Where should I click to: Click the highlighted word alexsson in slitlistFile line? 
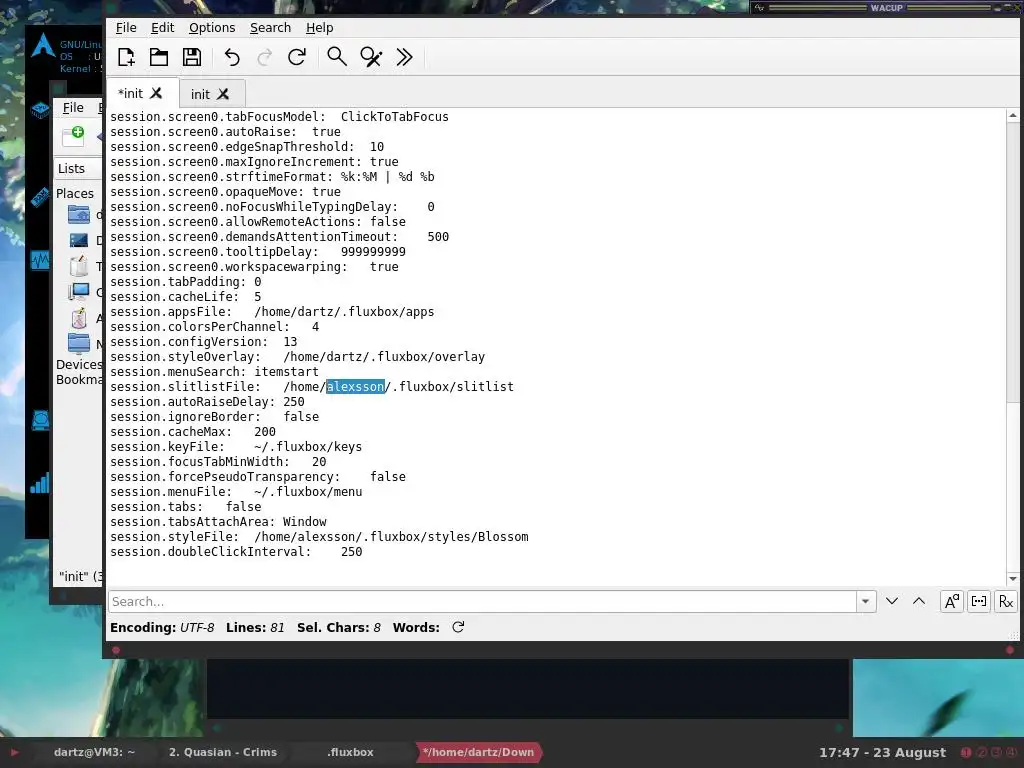click(355, 387)
